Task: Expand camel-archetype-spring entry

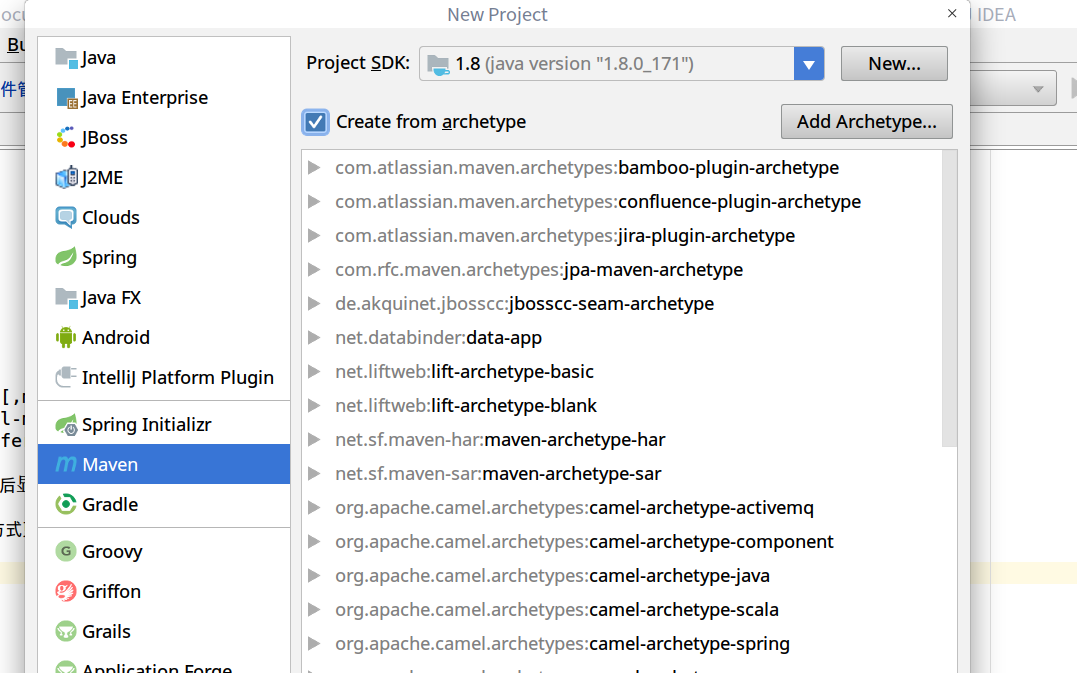Action: (x=314, y=643)
